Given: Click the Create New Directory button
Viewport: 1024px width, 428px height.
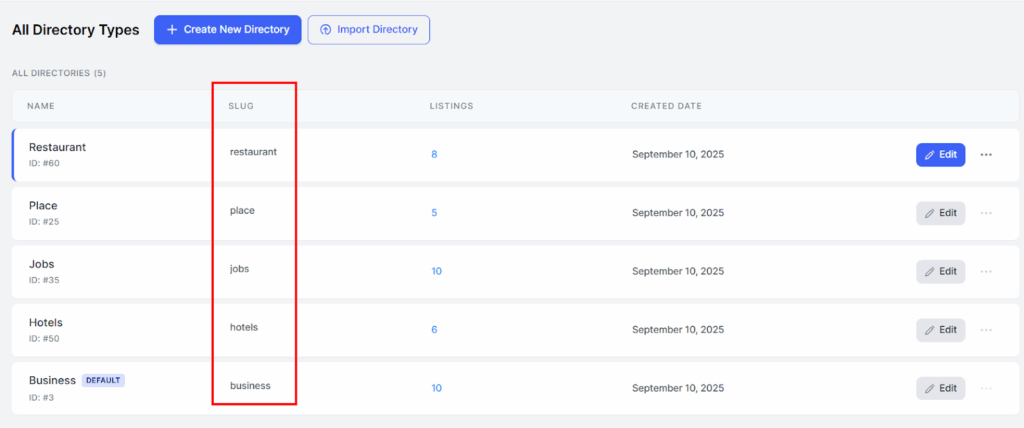Looking at the screenshot, I should (227, 30).
